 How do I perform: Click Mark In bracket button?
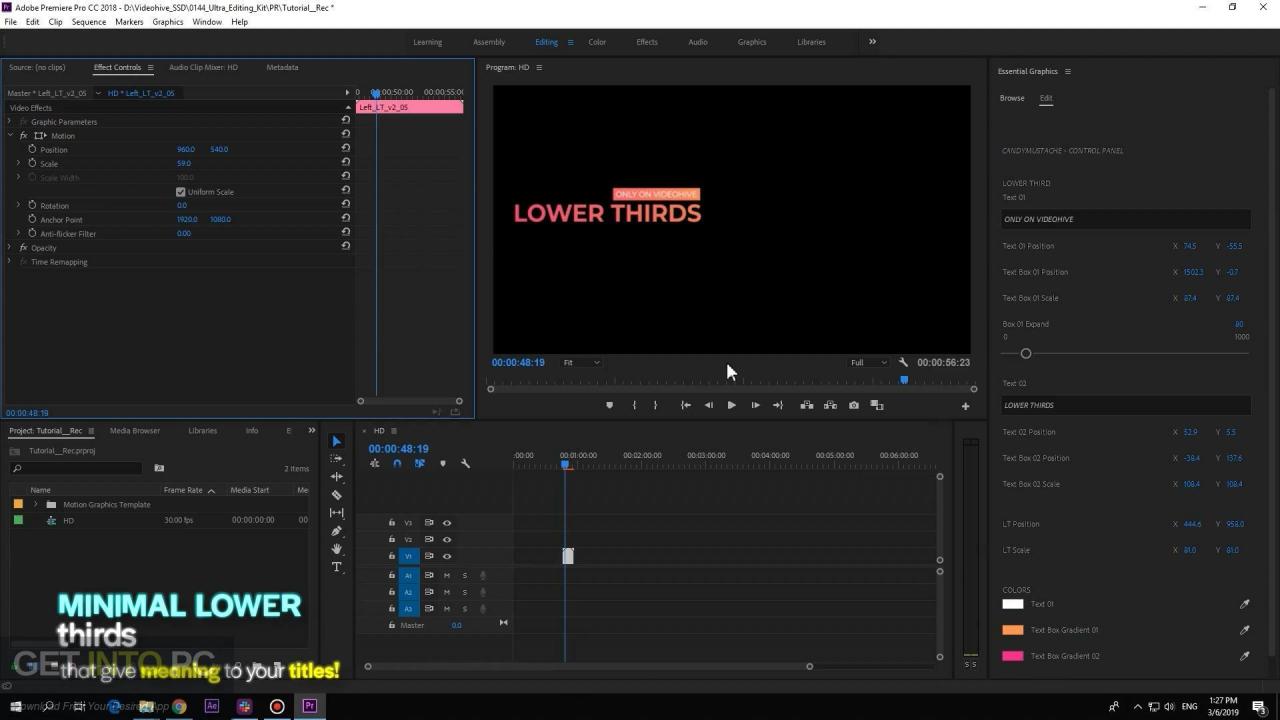[x=634, y=405]
